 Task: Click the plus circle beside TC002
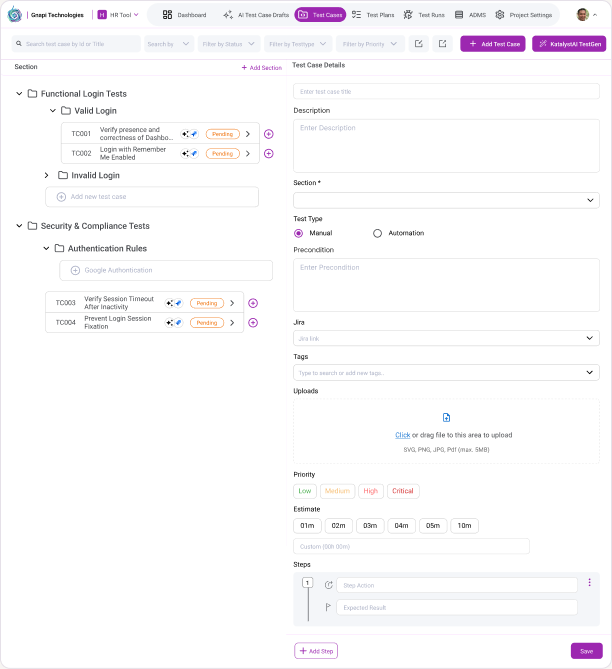click(268, 154)
